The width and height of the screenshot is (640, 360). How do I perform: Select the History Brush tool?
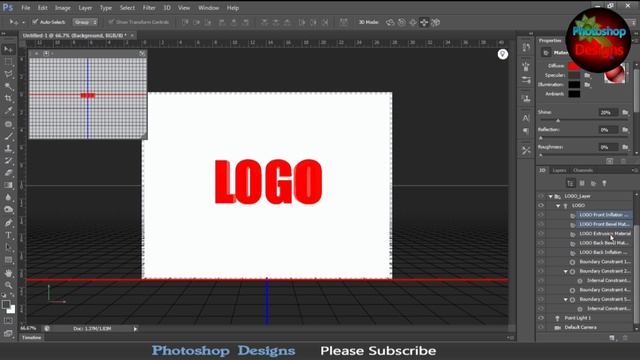[x=8, y=161]
